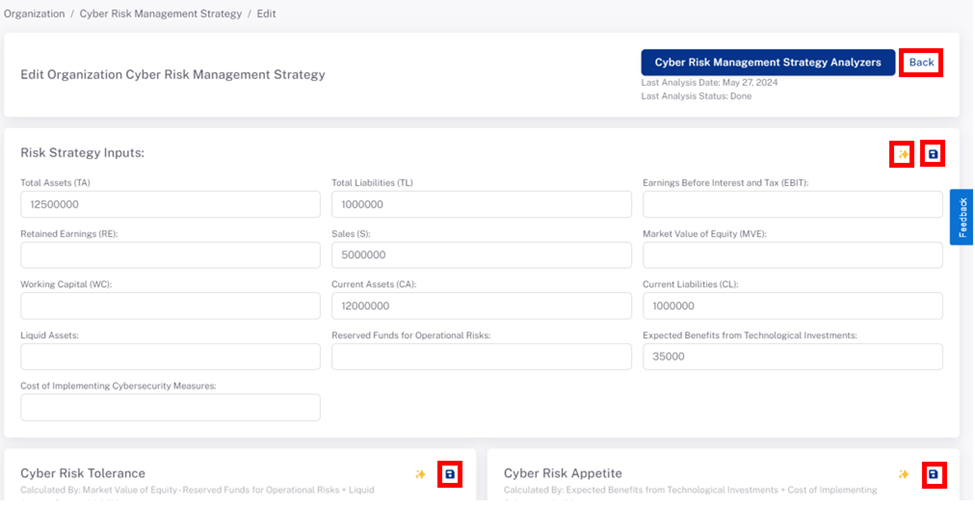
Task: Focus Expected Benefits from Technological Investments field
Action: click(793, 357)
